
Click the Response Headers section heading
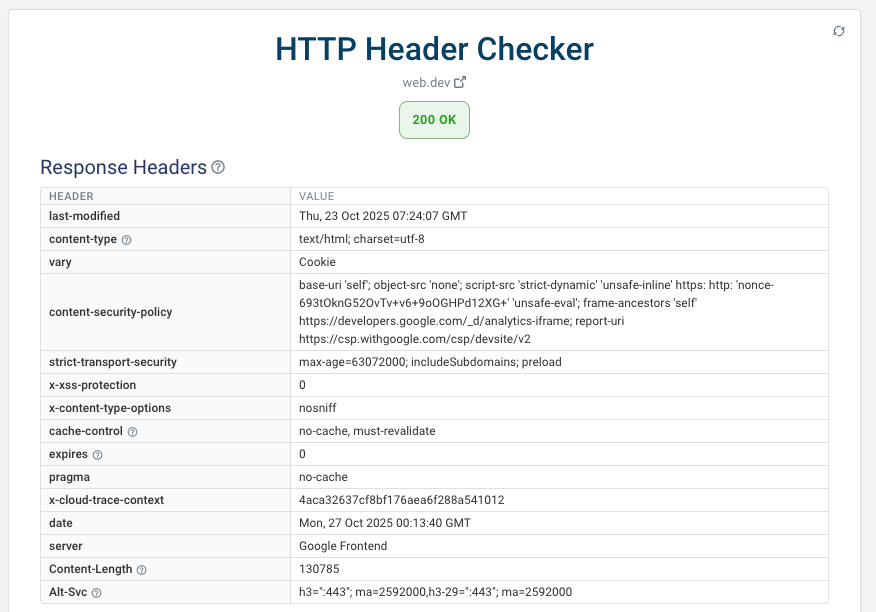pos(123,167)
